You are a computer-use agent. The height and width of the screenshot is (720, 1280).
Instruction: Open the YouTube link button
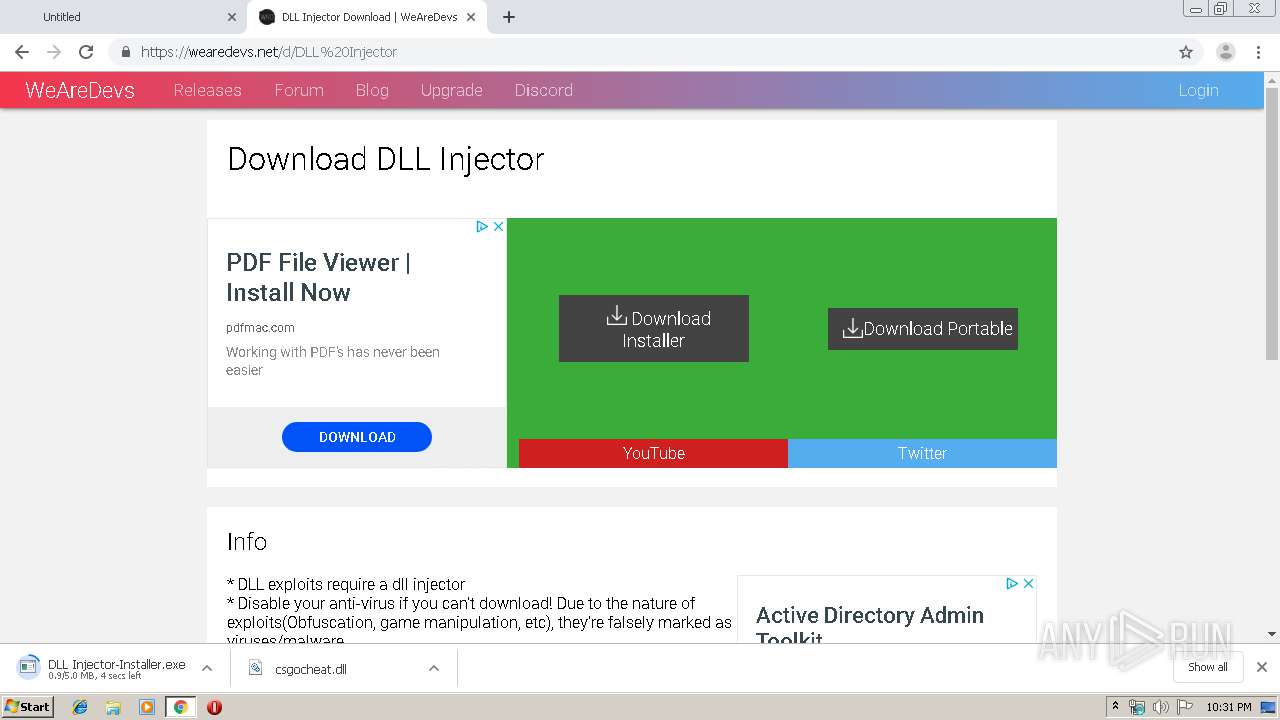point(653,453)
